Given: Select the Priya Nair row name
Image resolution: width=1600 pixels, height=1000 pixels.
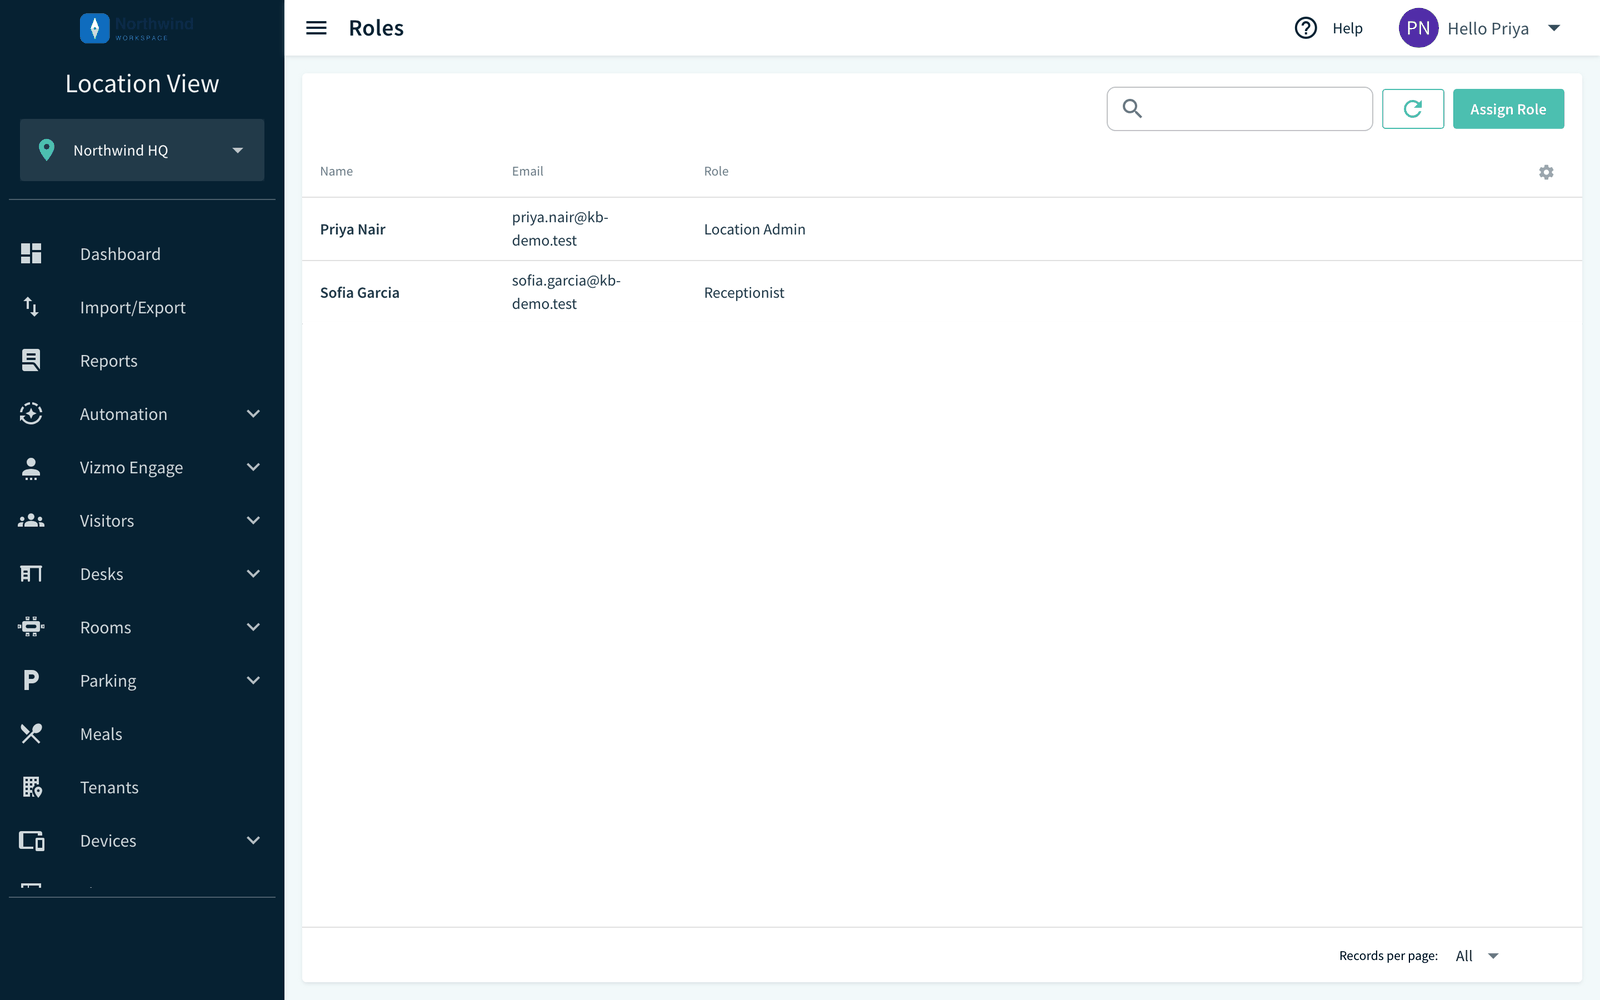Looking at the screenshot, I should [352, 229].
